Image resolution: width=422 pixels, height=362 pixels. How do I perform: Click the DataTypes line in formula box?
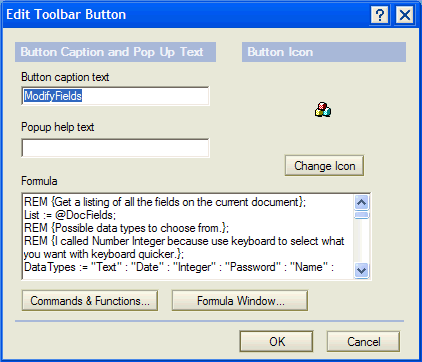point(179,267)
